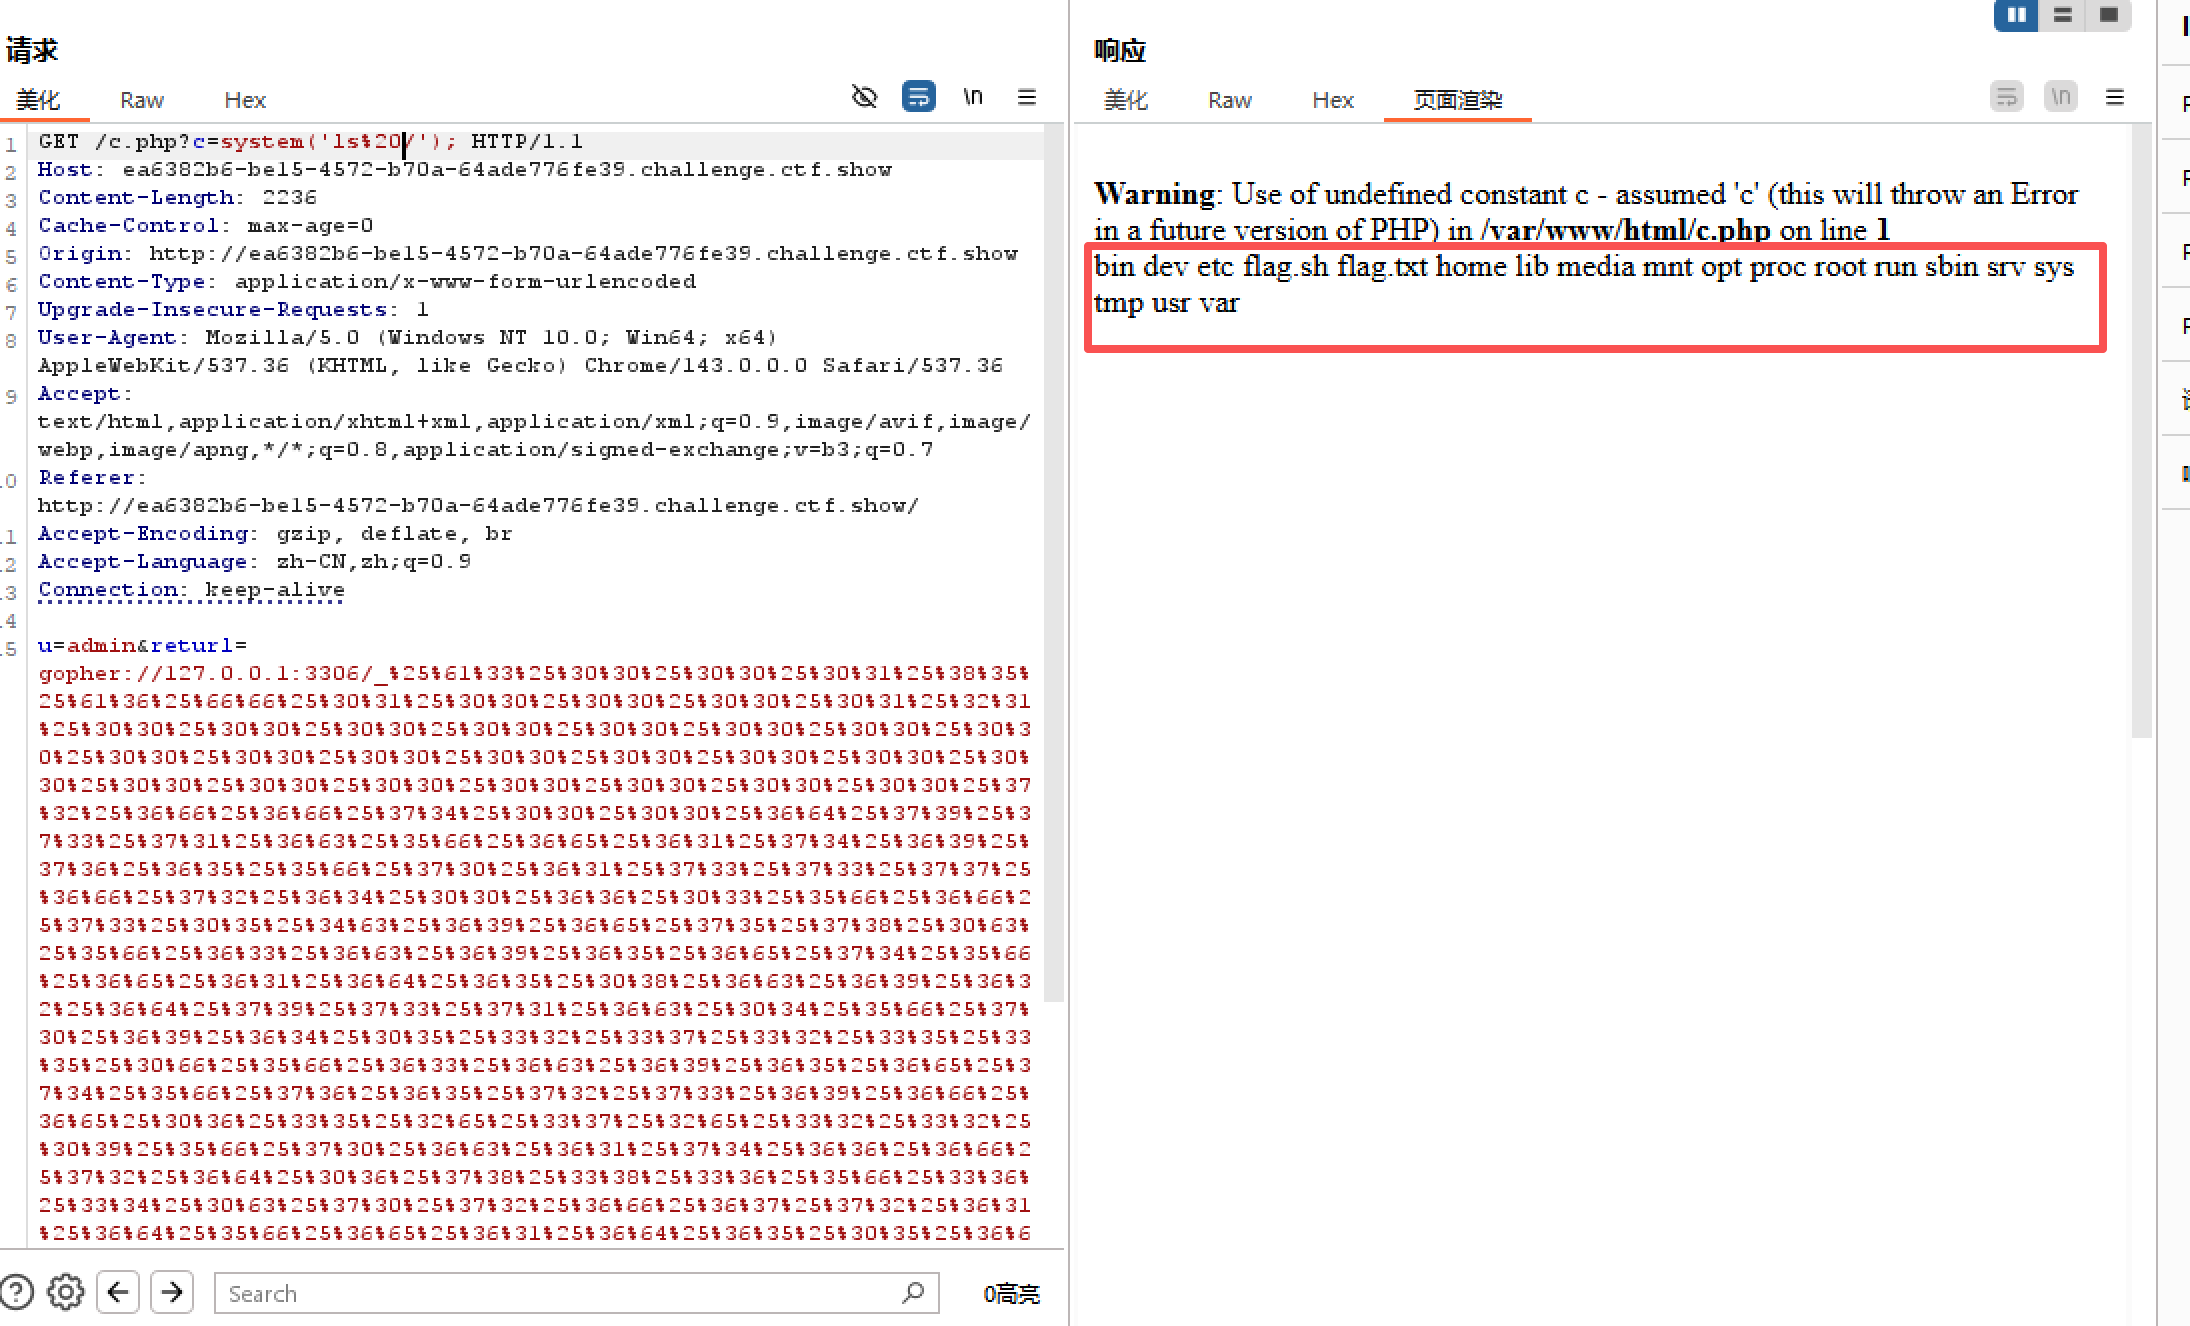Image resolution: width=2190 pixels, height=1326 pixels.
Task: Switch to top-bottom stacked layout
Action: click(2062, 15)
